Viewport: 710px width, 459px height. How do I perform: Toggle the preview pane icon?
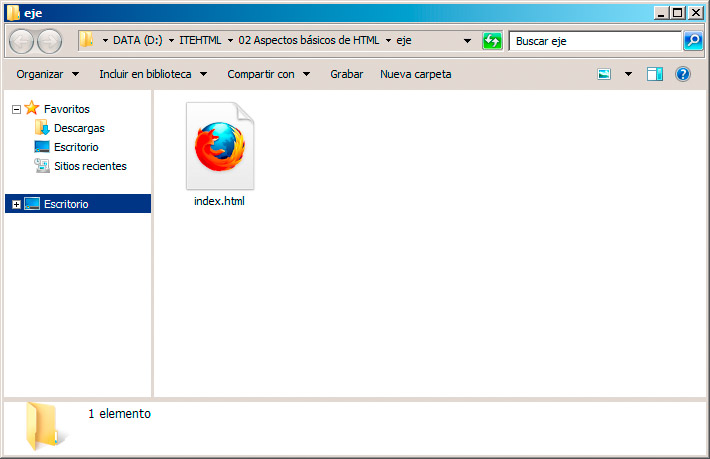pos(655,74)
